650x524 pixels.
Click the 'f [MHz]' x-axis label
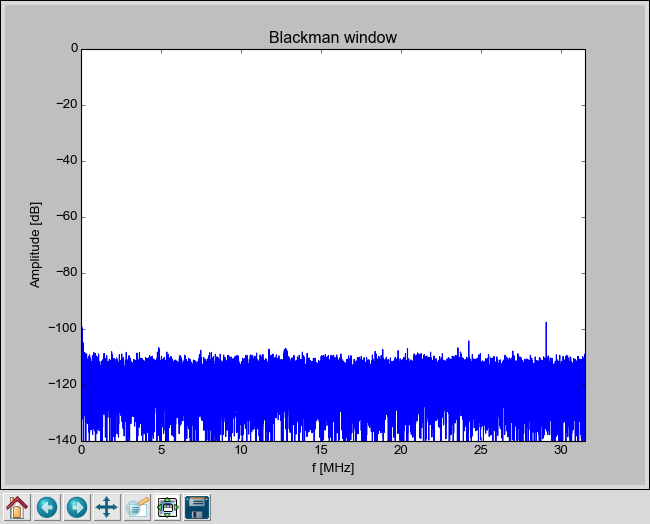tap(333, 468)
